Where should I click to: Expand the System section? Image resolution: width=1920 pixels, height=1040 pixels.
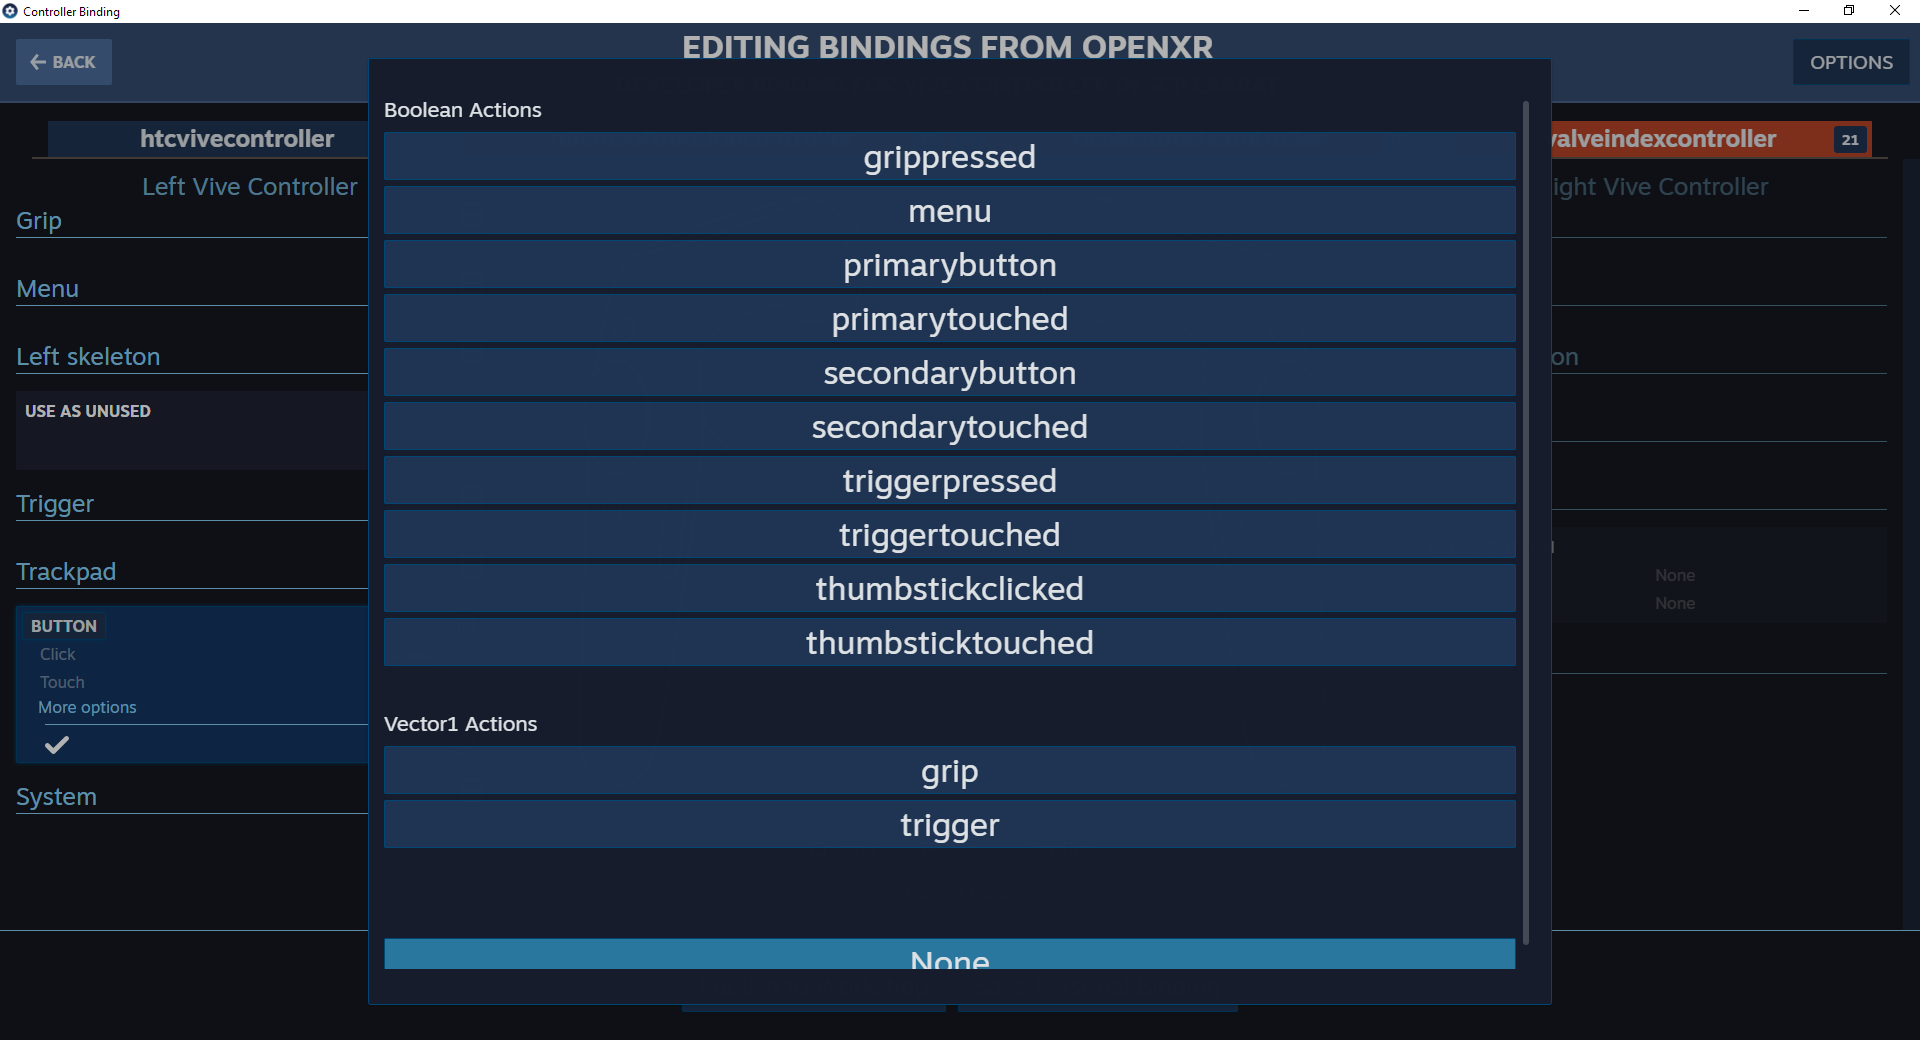pos(56,797)
